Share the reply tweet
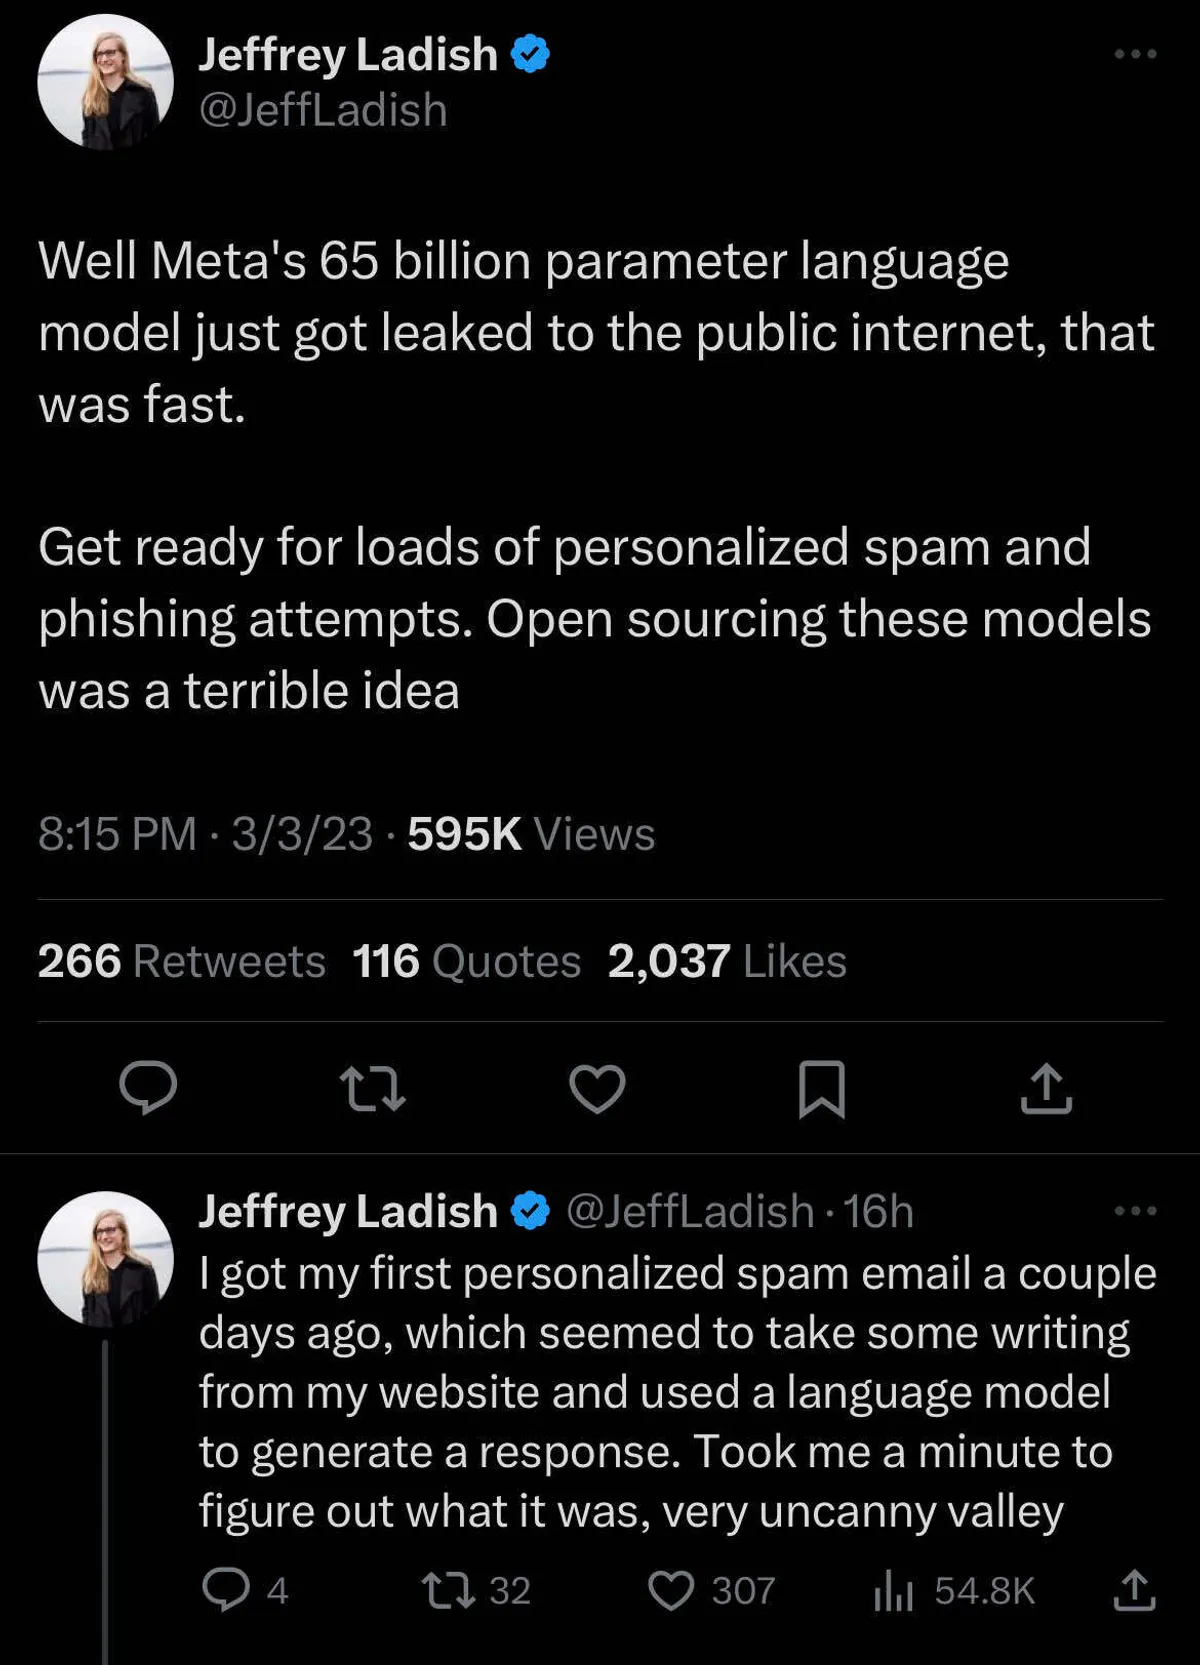The image size is (1200, 1665). tap(1134, 1589)
